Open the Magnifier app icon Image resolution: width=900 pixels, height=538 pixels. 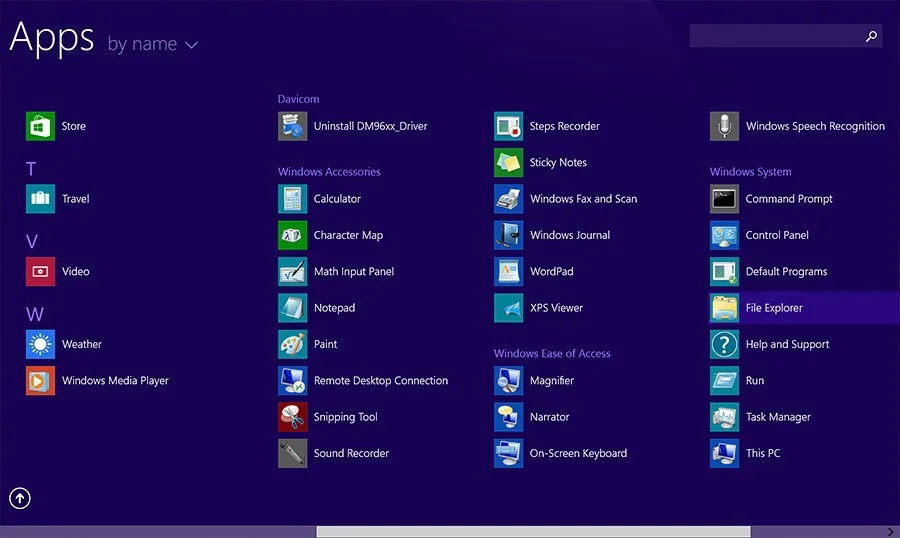508,381
